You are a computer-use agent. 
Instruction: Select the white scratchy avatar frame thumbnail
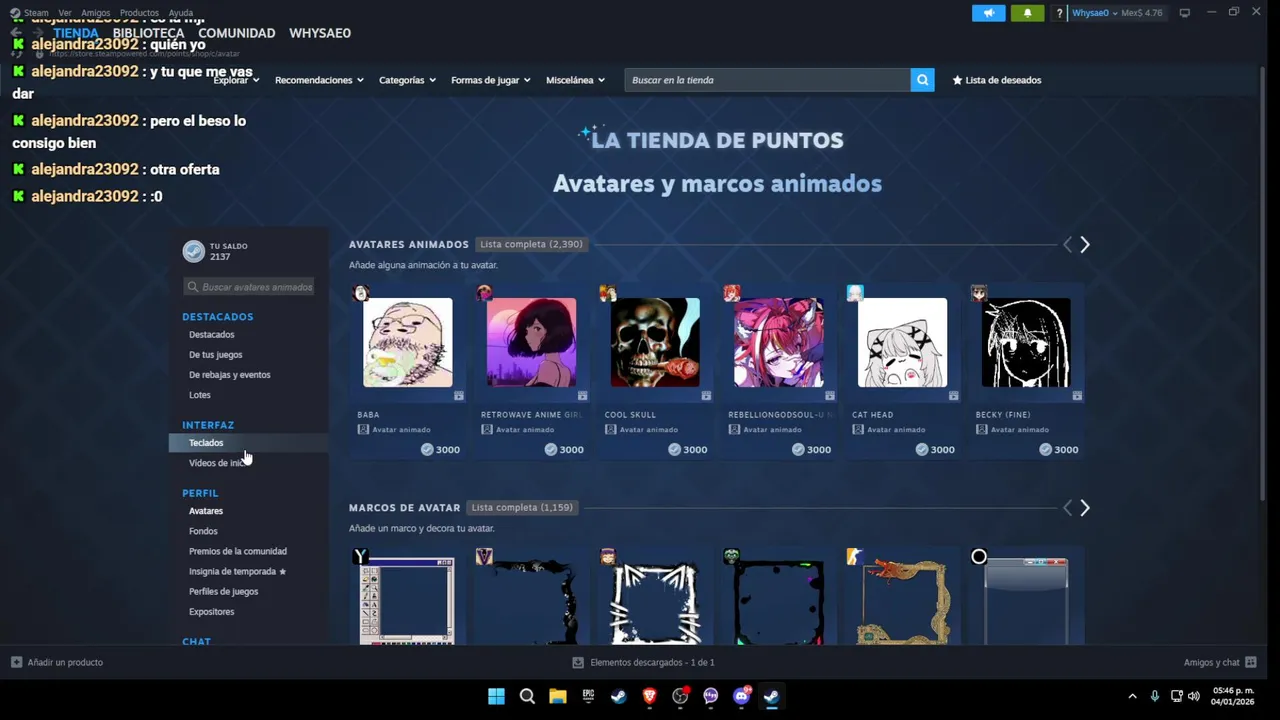click(655, 602)
